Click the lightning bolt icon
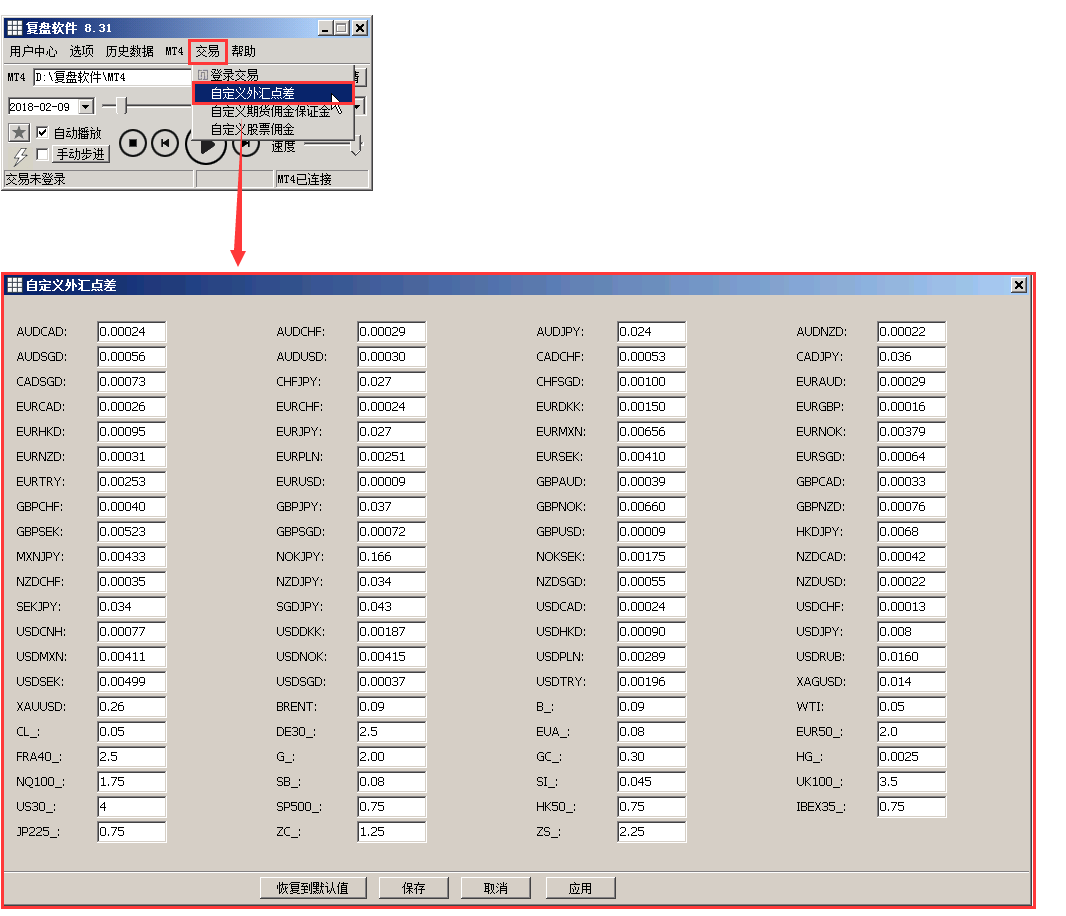1066x916 pixels. (19, 156)
